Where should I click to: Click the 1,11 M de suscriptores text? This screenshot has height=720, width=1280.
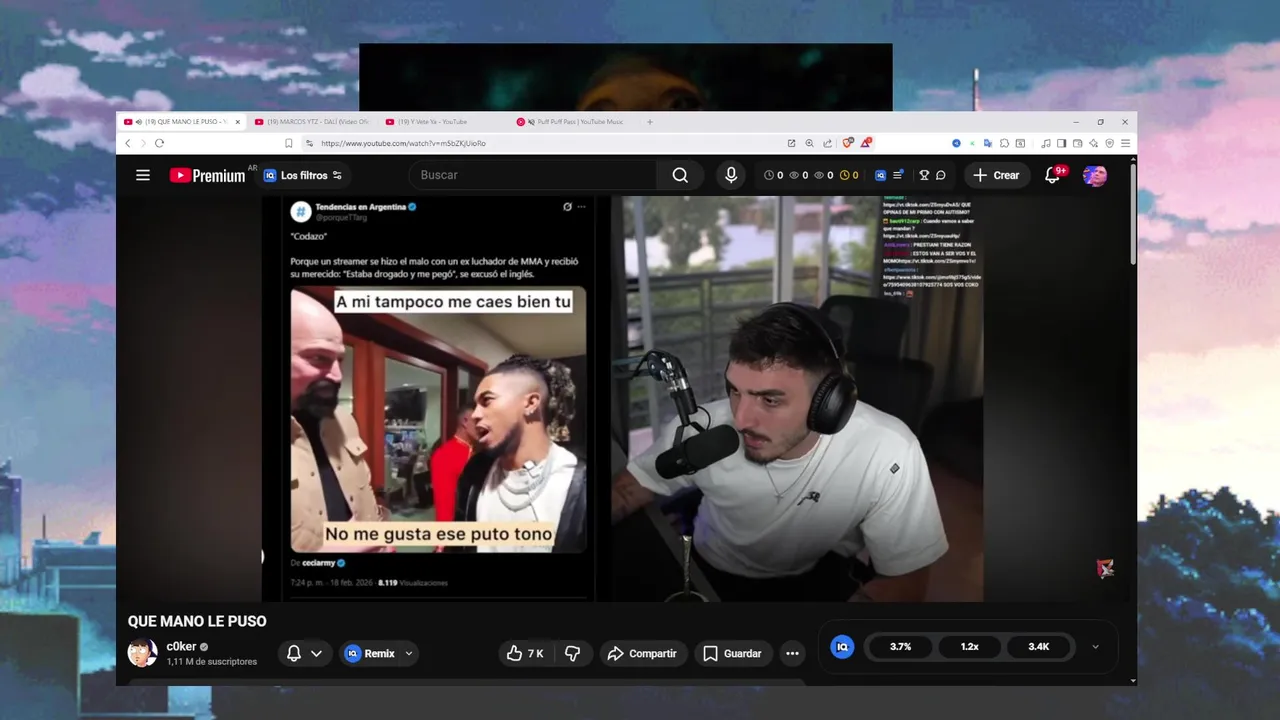[x=212, y=662]
